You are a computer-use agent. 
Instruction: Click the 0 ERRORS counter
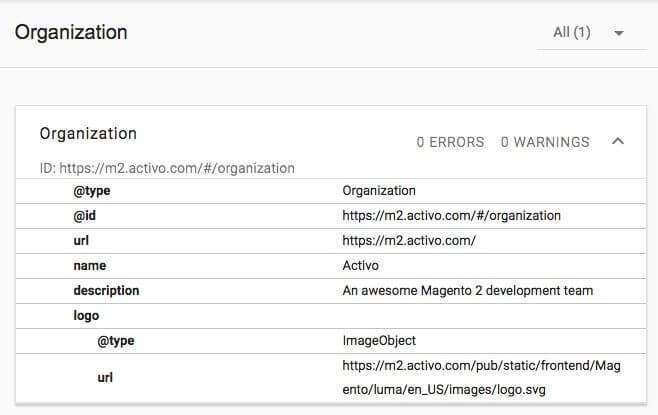pos(450,142)
